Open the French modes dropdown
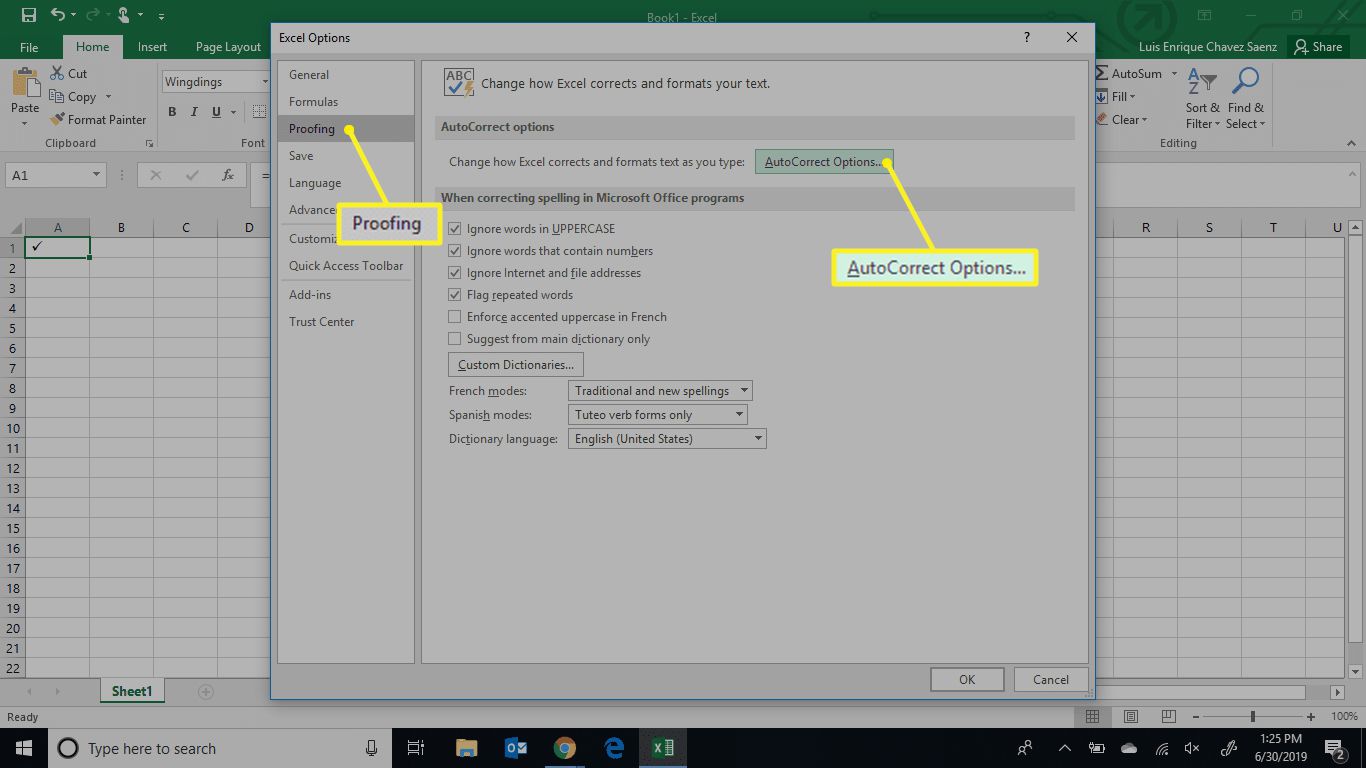 (x=660, y=391)
